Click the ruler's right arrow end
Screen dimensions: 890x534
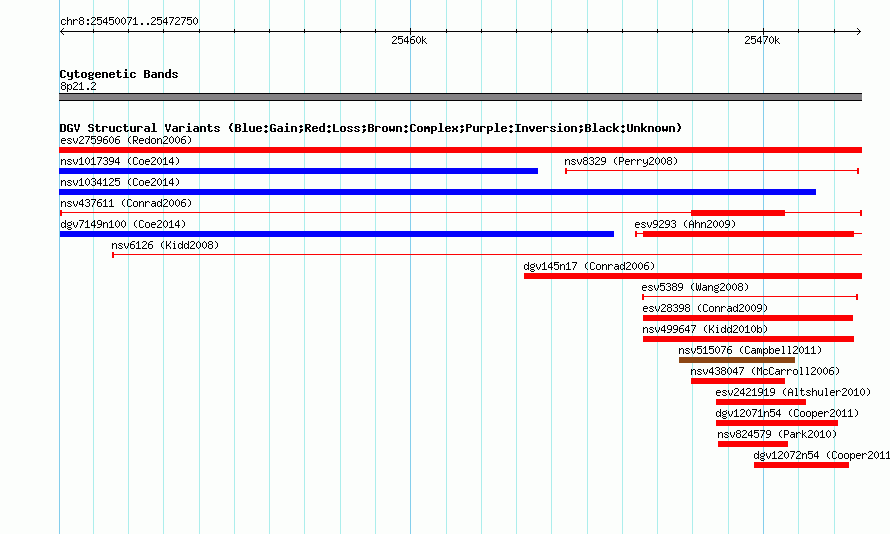(859, 31)
